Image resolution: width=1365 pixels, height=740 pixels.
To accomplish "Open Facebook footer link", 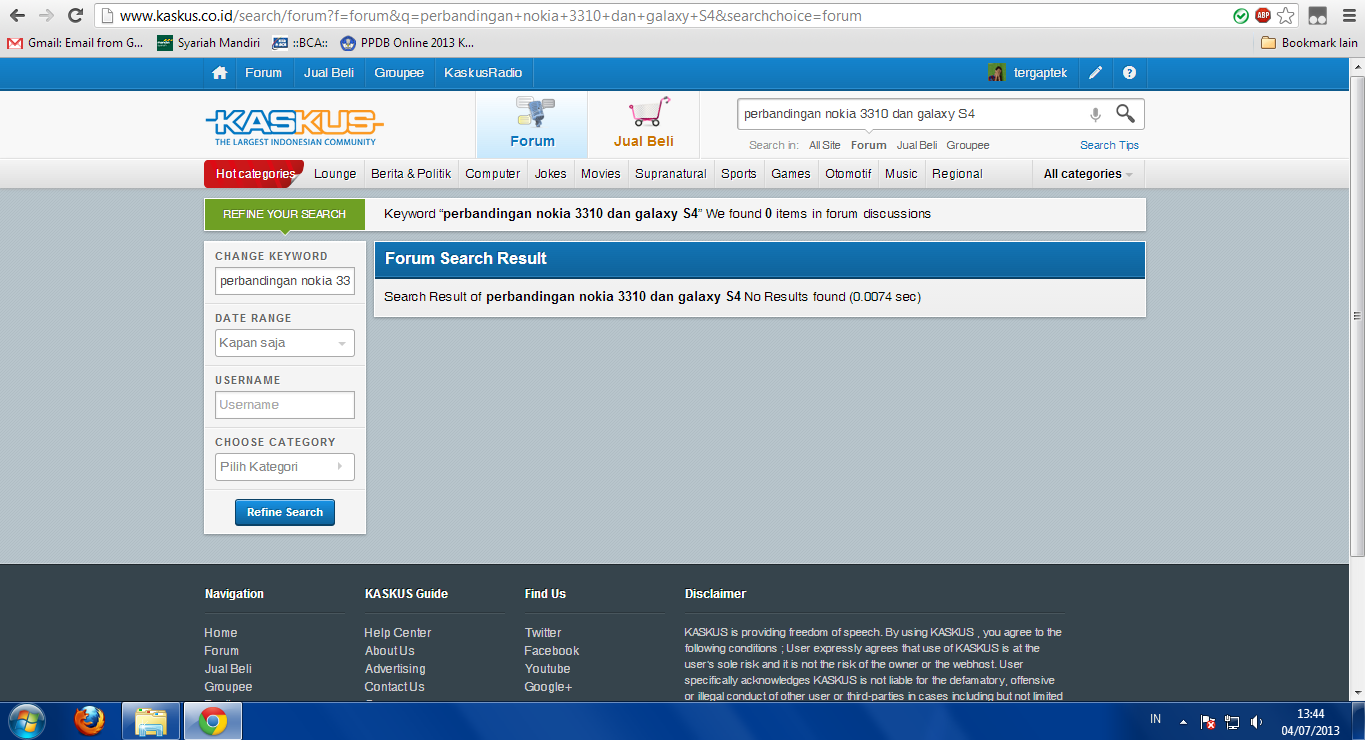I will click(x=552, y=651).
